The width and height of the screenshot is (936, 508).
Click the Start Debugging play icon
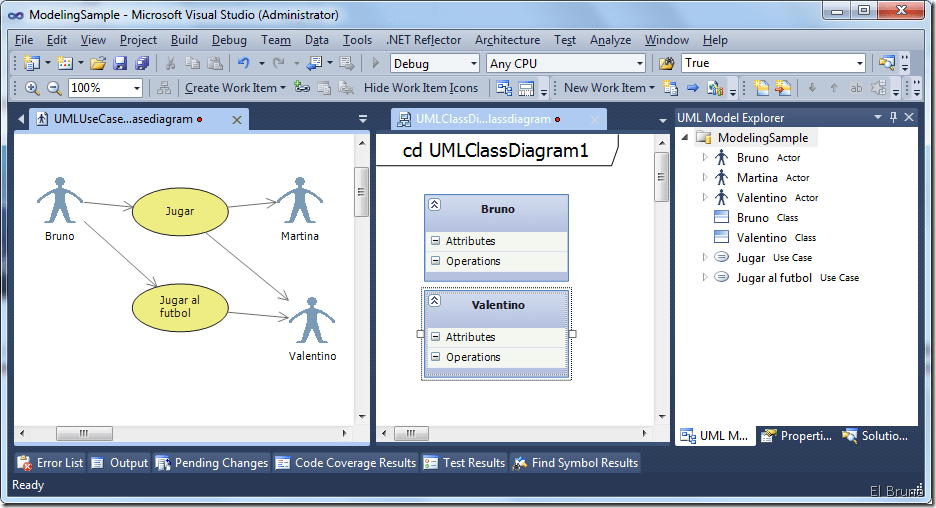376,63
